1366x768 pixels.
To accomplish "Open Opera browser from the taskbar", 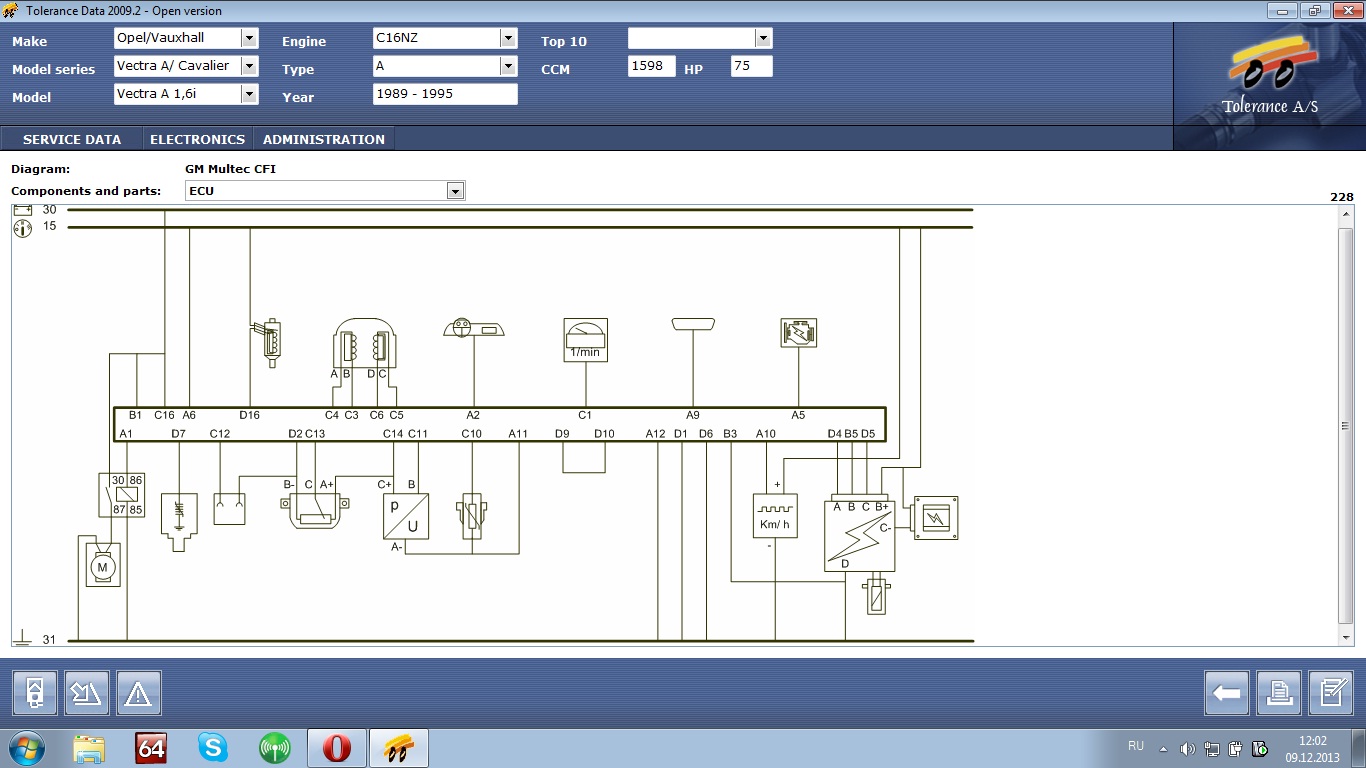I will 337,747.
